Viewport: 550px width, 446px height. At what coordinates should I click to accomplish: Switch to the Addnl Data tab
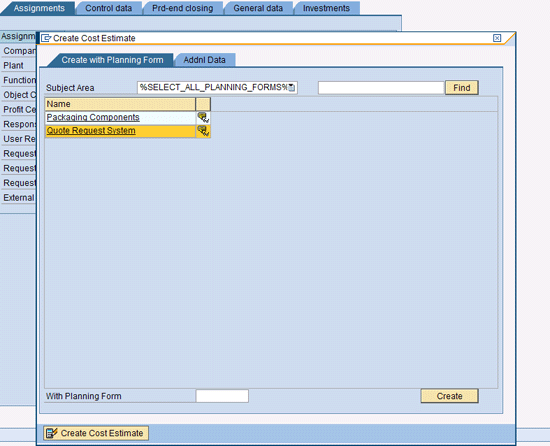tap(204, 60)
